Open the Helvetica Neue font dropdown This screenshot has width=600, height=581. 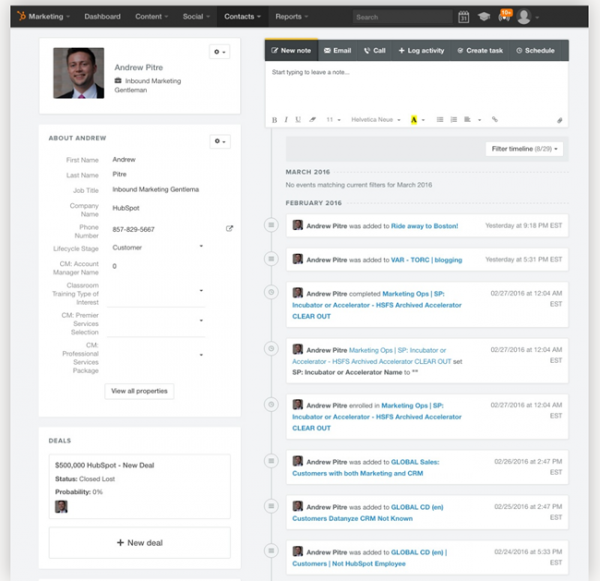click(376, 120)
